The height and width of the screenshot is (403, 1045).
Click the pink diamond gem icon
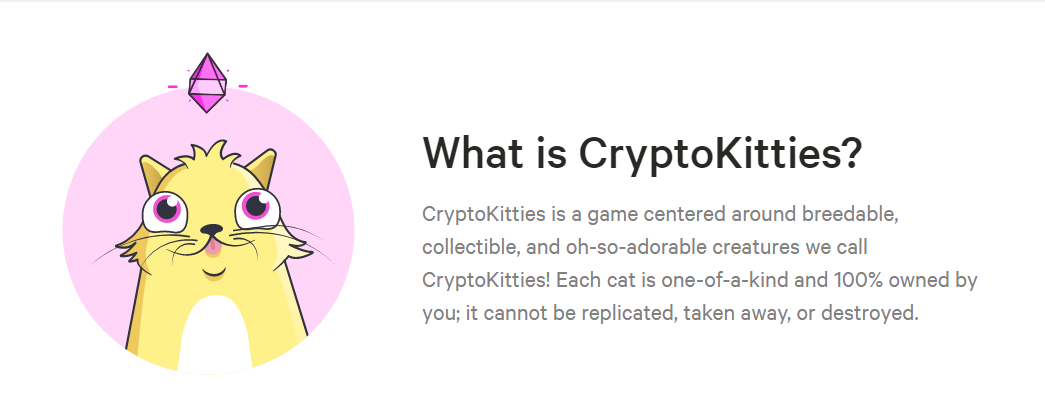coord(208,83)
